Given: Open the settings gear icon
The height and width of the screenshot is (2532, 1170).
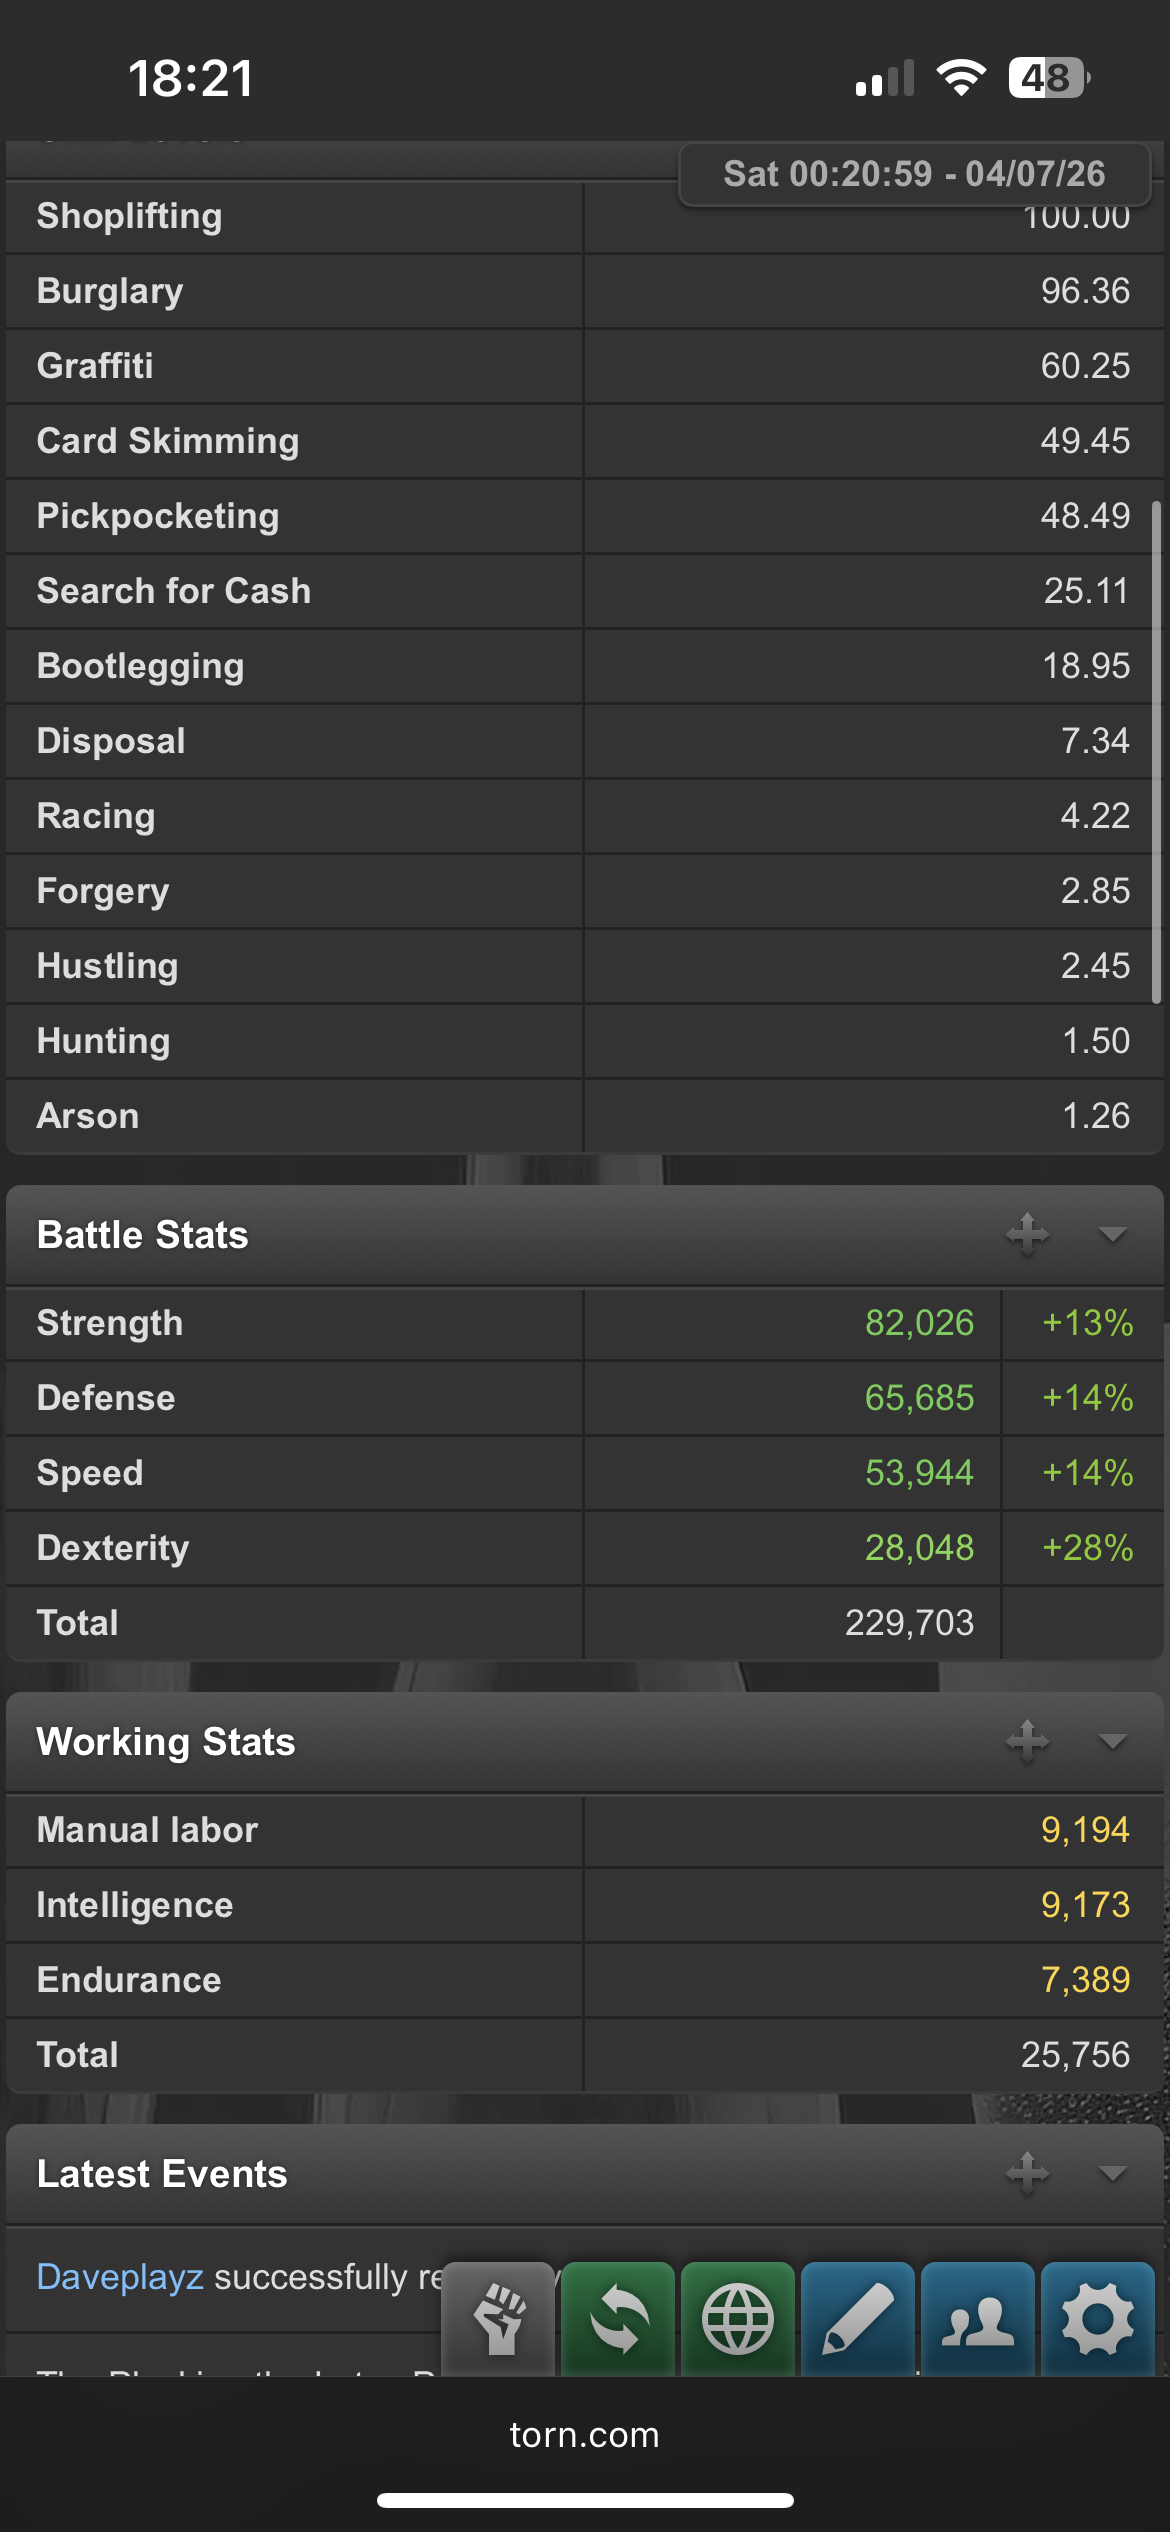Looking at the screenshot, I should click(1098, 2318).
